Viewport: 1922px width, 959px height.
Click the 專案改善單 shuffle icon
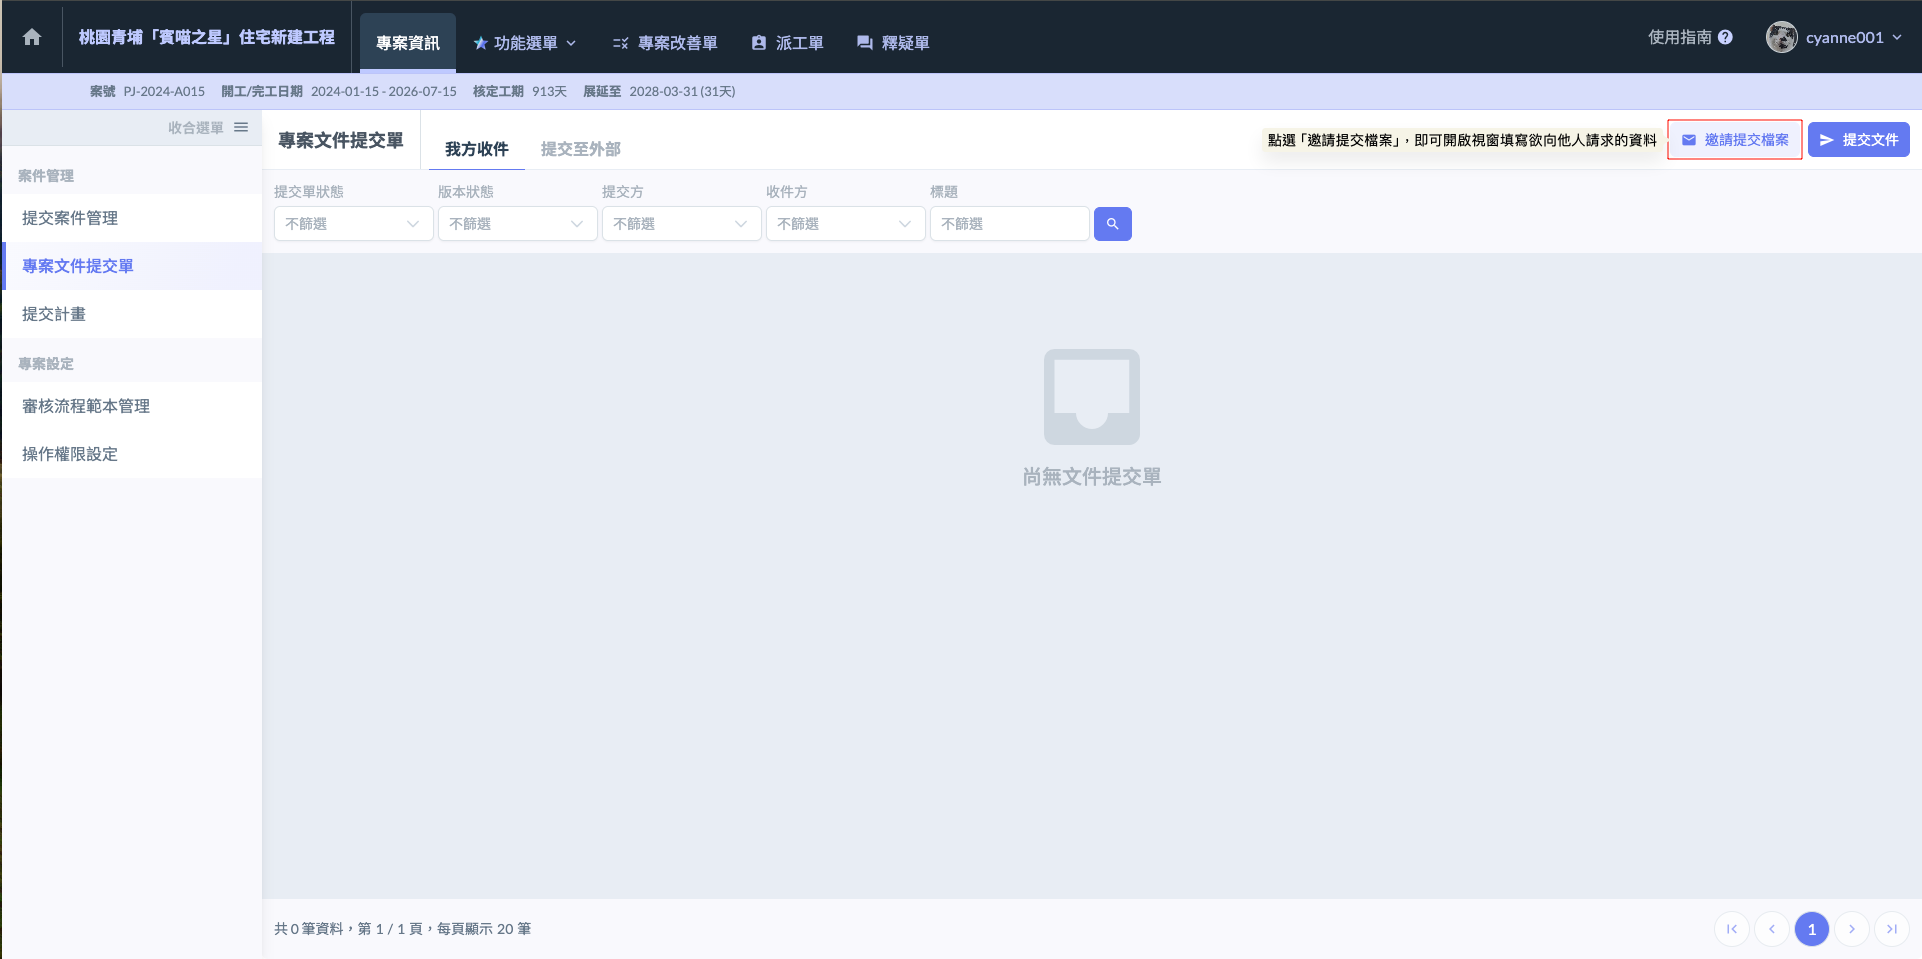[x=620, y=43]
